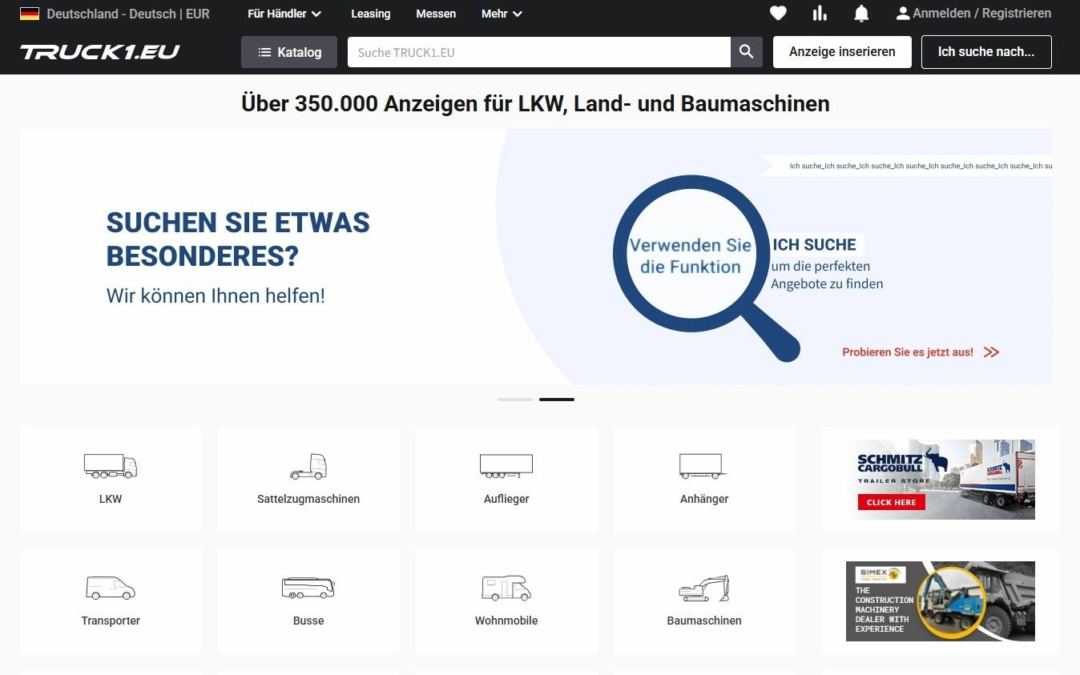Click the Anzeige inserieren button
Viewport: 1080px width, 675px height.
(x=842, y=51)
